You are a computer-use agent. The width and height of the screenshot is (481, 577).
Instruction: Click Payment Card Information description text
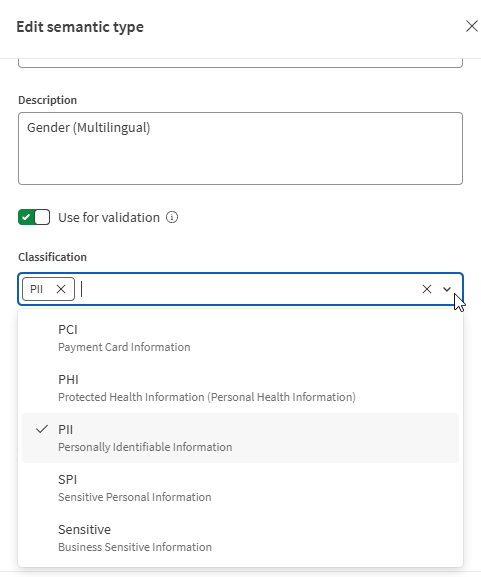[124, 347]
